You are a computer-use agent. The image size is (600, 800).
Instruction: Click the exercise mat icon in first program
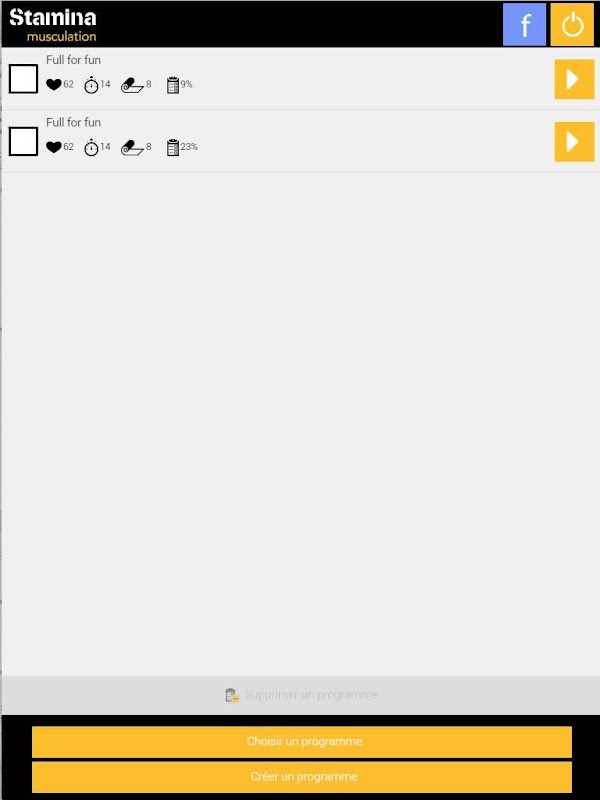(x=132, y=85)
